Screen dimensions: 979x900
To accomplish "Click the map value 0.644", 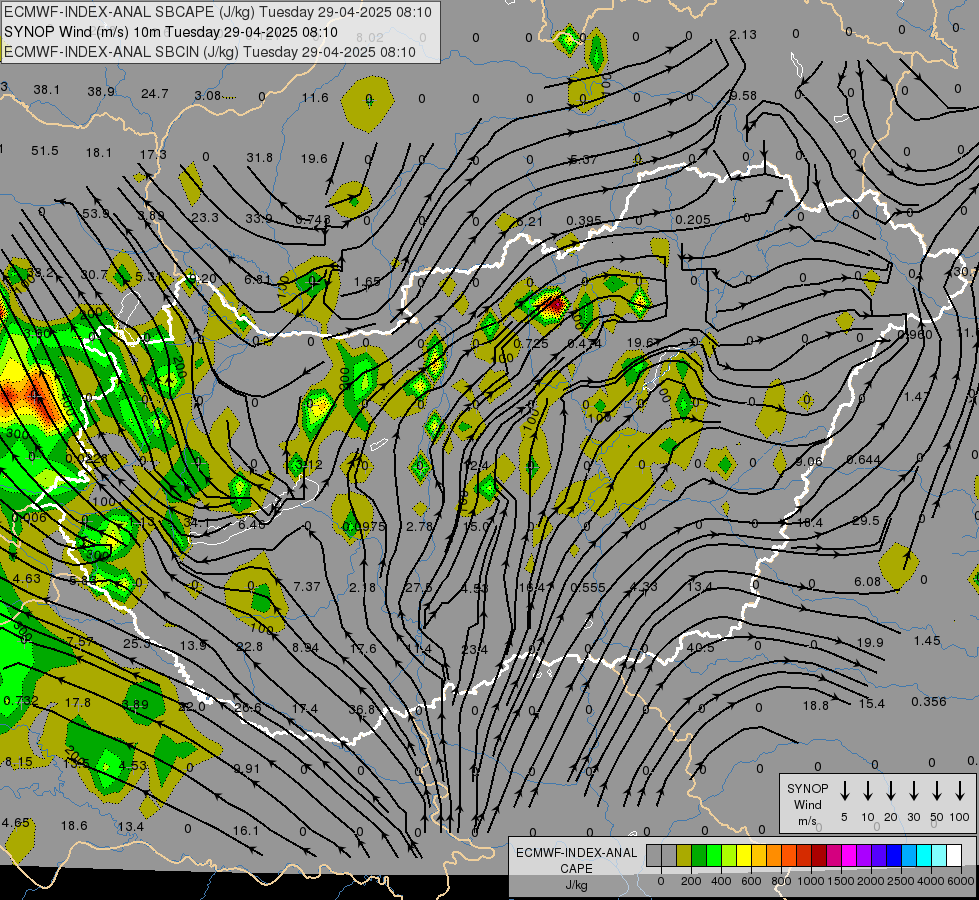I will click(x=863, y=460).
